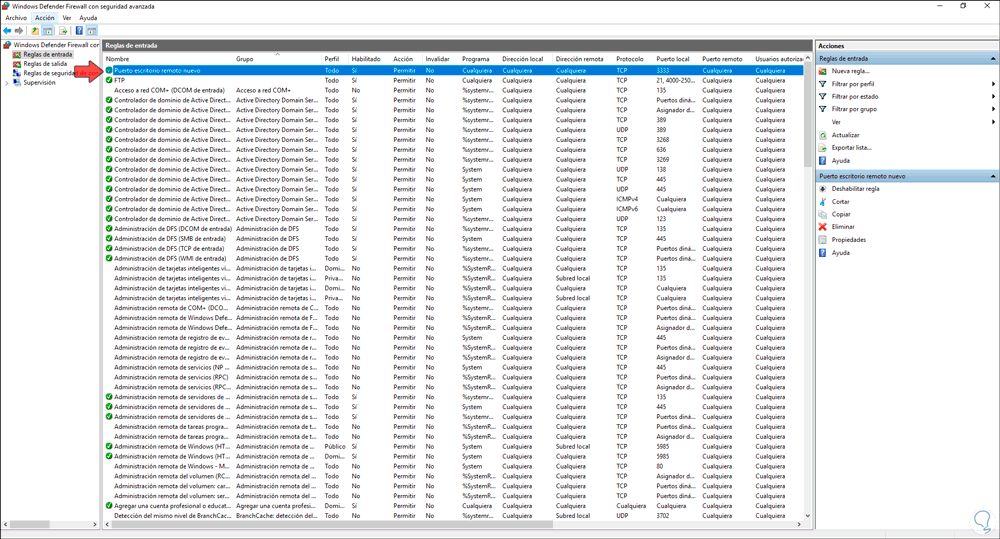Screen dimensions: 1000x539
Task: Click Deshabilitar regla action
Action: tap(855, 189)
